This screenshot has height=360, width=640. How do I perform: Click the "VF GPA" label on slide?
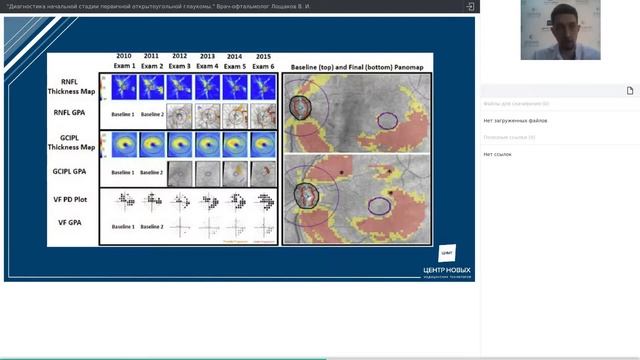coord(70,222)
